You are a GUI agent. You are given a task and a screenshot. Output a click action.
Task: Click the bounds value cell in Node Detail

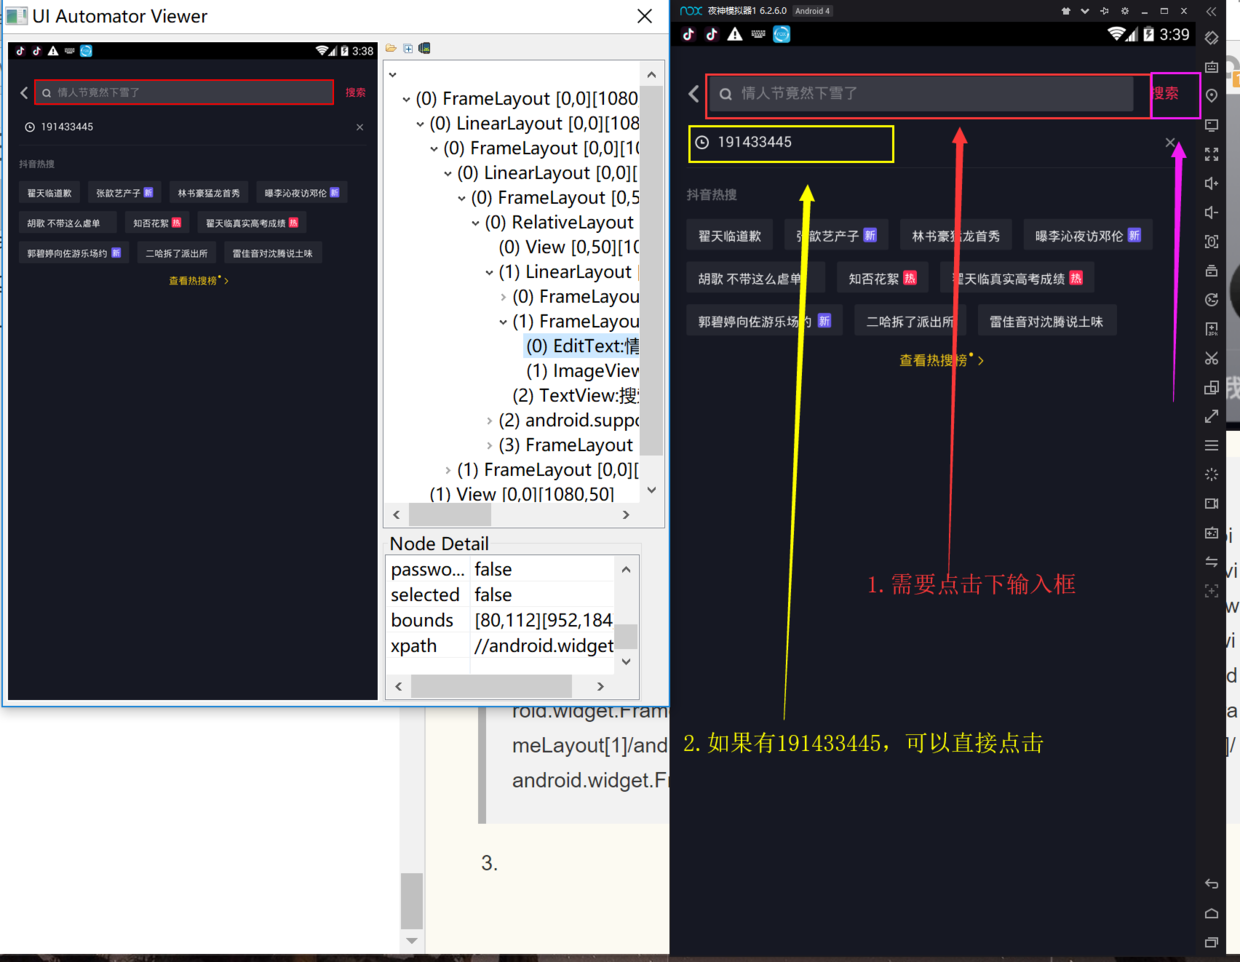(x=543, y=620)
